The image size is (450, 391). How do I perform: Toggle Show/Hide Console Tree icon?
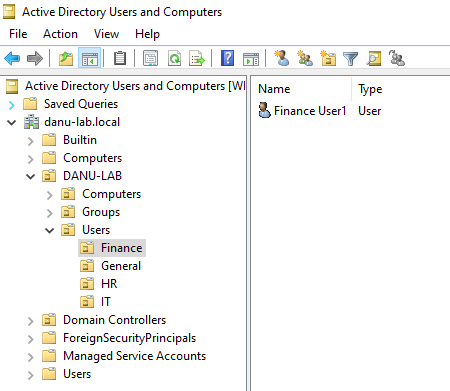[x=89, y=59]
